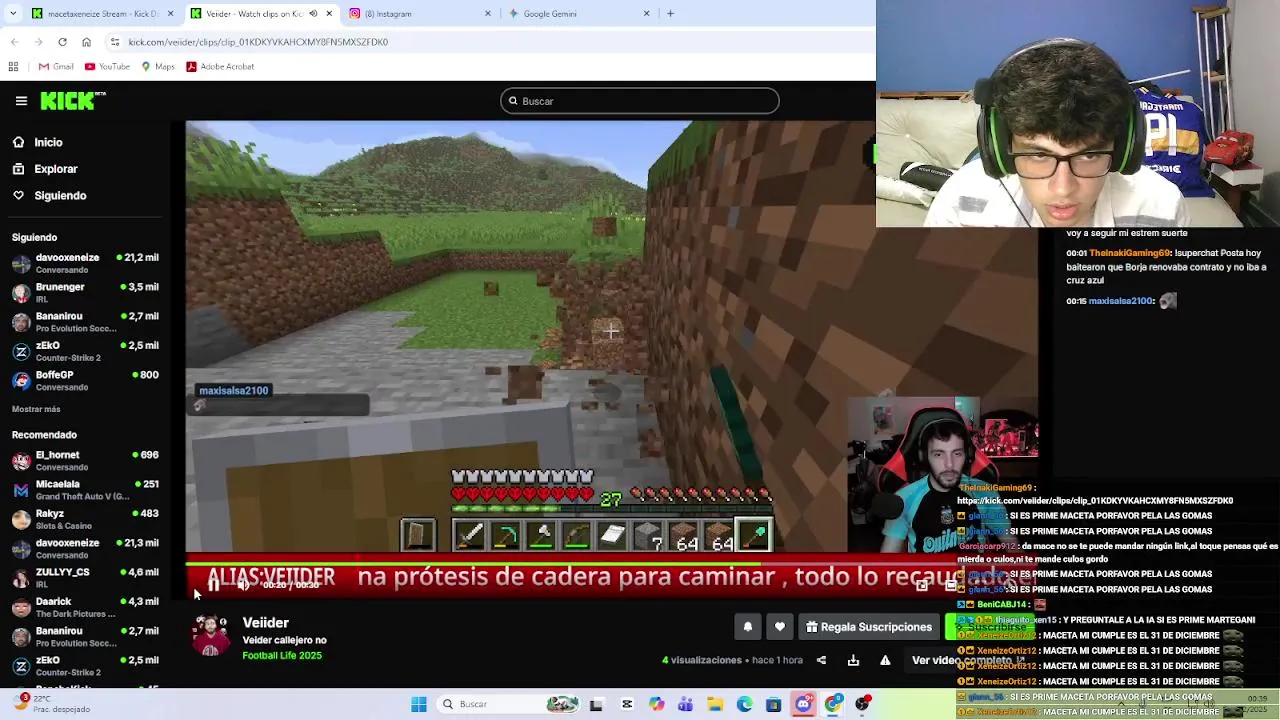Open Explorar in sidebar

click(x=55, y=169)
